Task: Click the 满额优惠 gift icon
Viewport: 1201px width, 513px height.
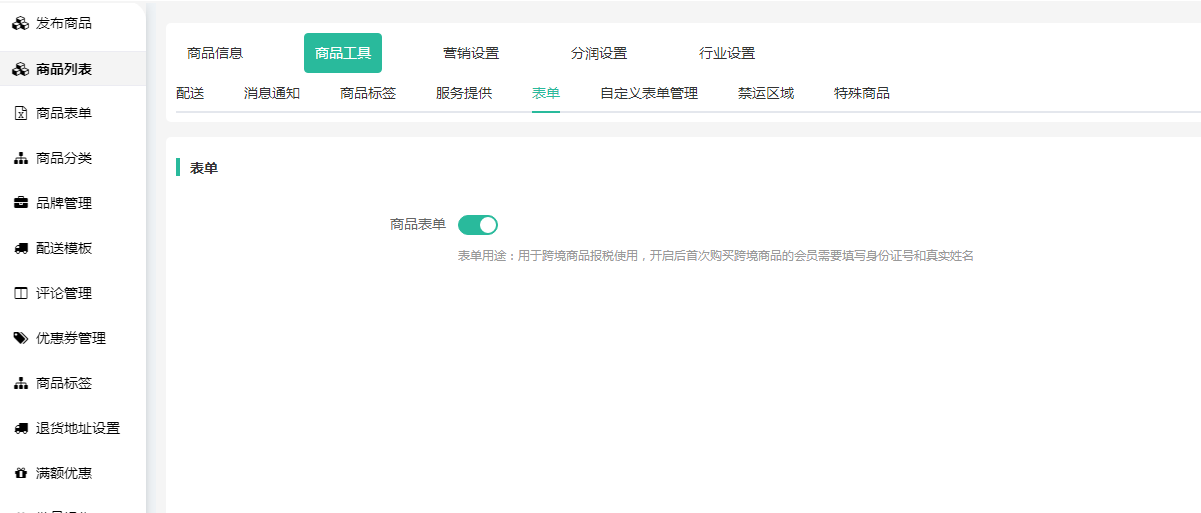Action: point(20,474)
